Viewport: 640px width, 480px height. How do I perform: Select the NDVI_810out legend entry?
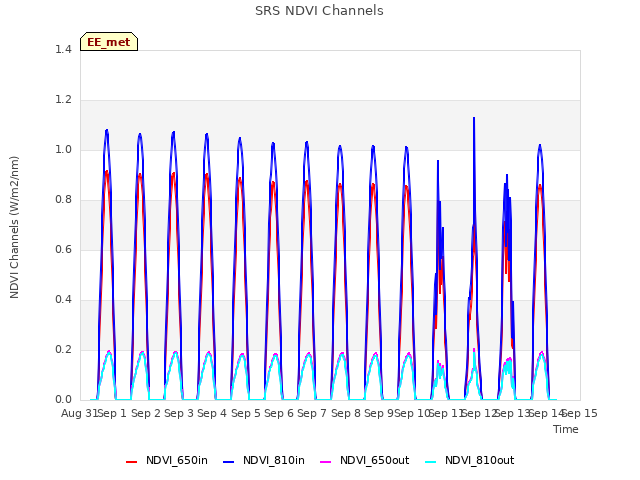coord(470,460)
